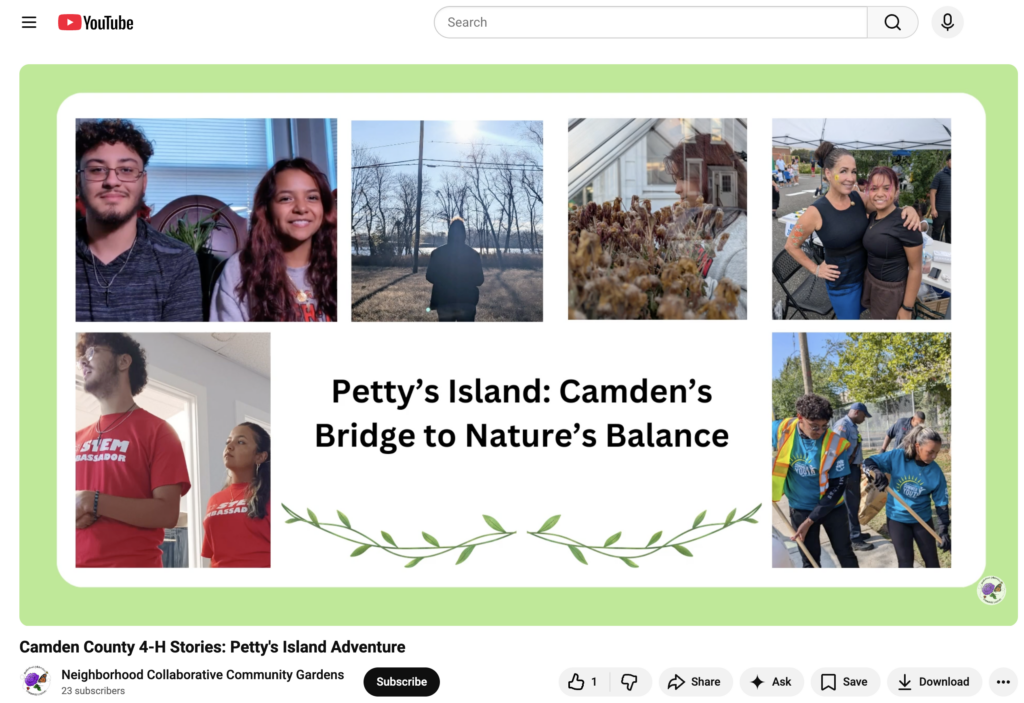
Task: Like this video with thumbs up
Action: click(x=582, y=682)
